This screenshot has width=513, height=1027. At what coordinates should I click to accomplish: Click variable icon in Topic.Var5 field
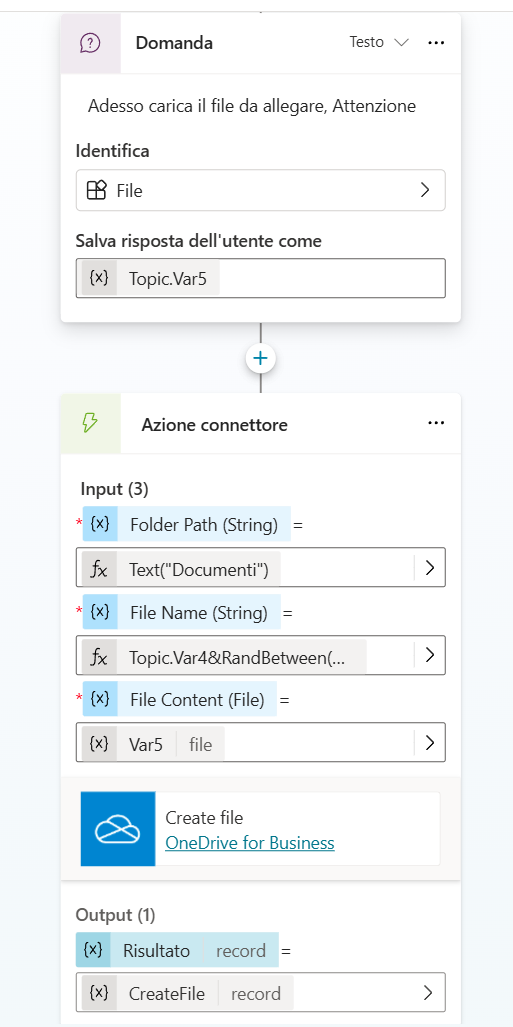pos(98,278)
